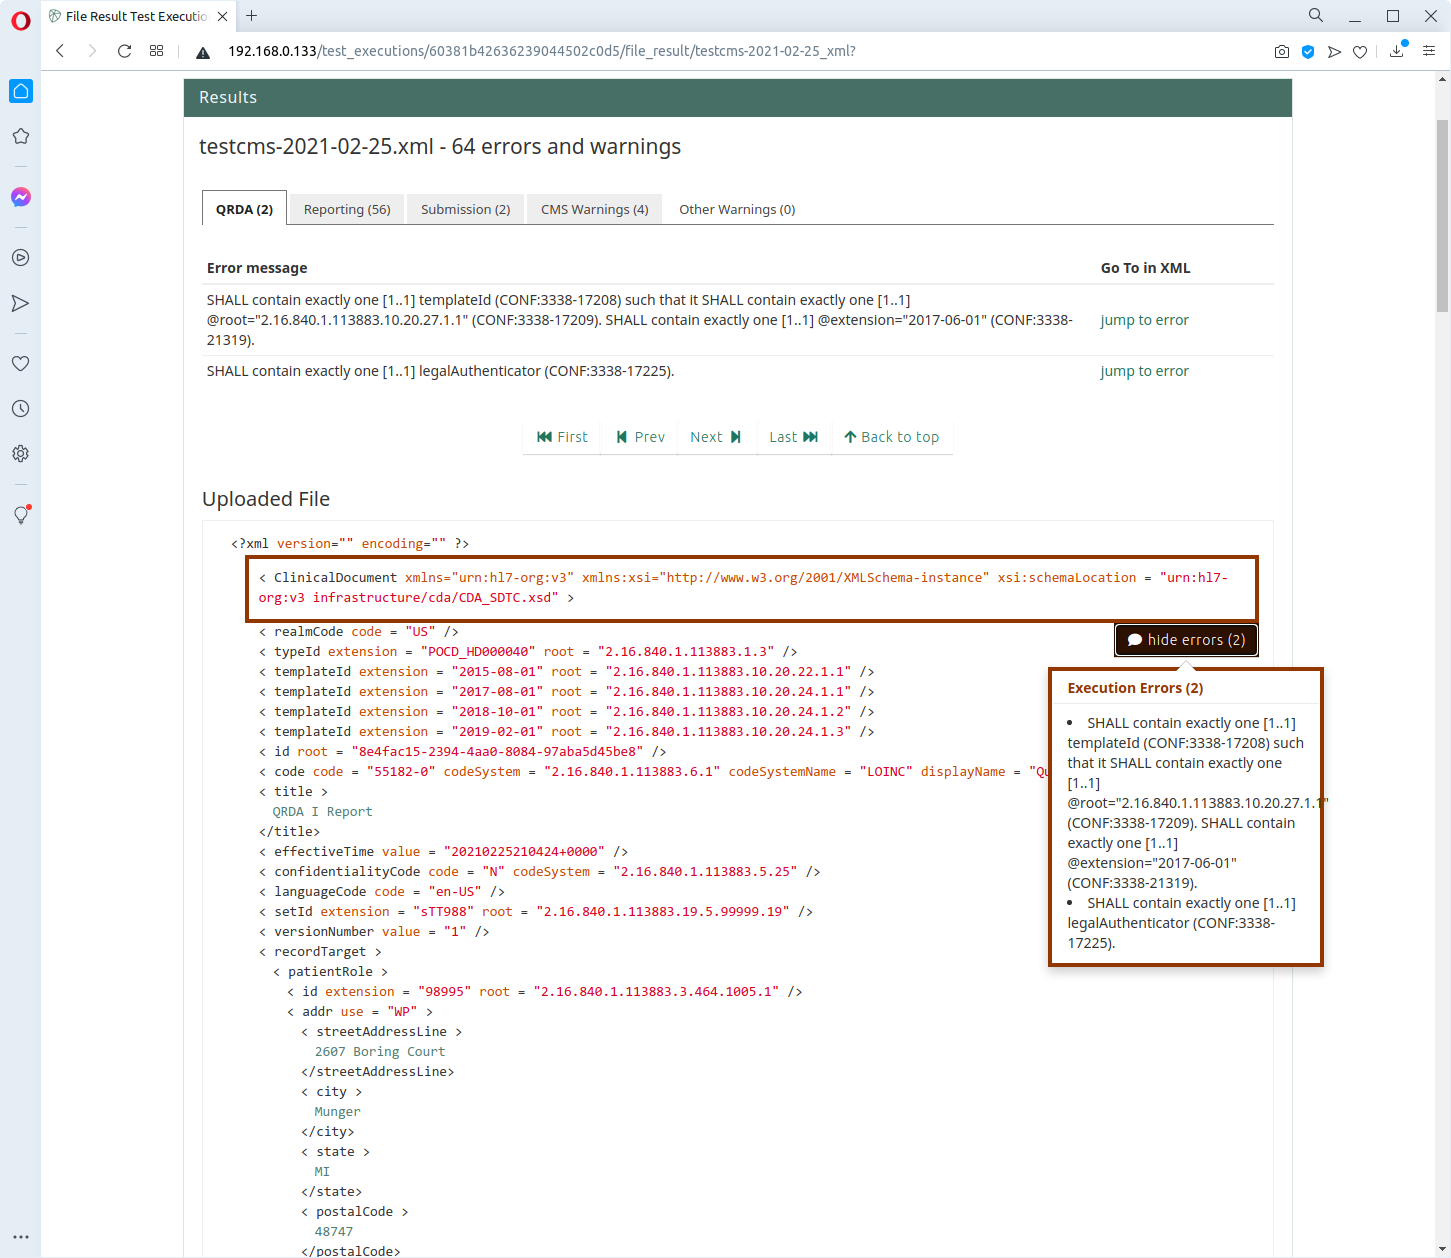Screen dimensions: 1451x1258
Task: Switch to the Reporting (56) tab
Action: pos(347,209)
